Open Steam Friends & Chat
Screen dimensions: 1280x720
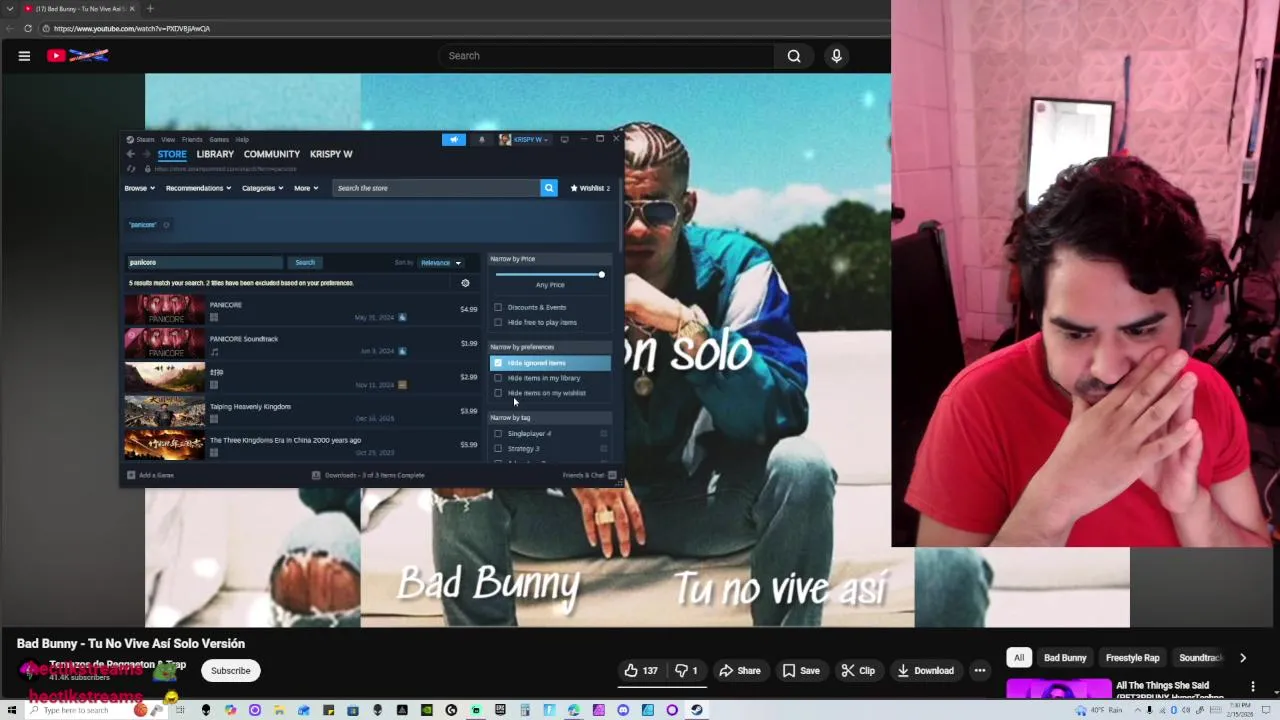pyautogui.click(x=589, y=475)
